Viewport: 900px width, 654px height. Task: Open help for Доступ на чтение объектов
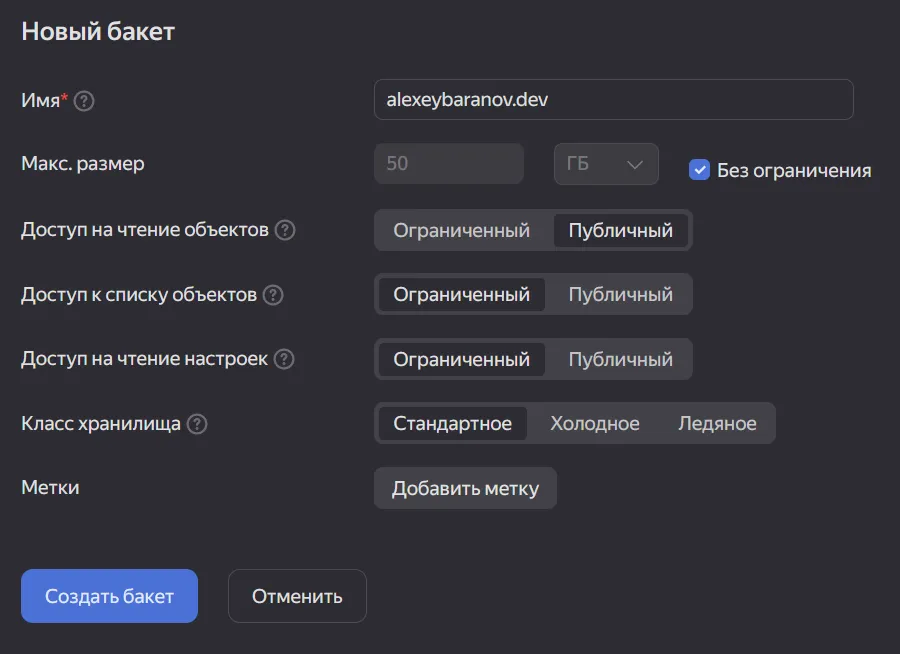click(285, 229)
